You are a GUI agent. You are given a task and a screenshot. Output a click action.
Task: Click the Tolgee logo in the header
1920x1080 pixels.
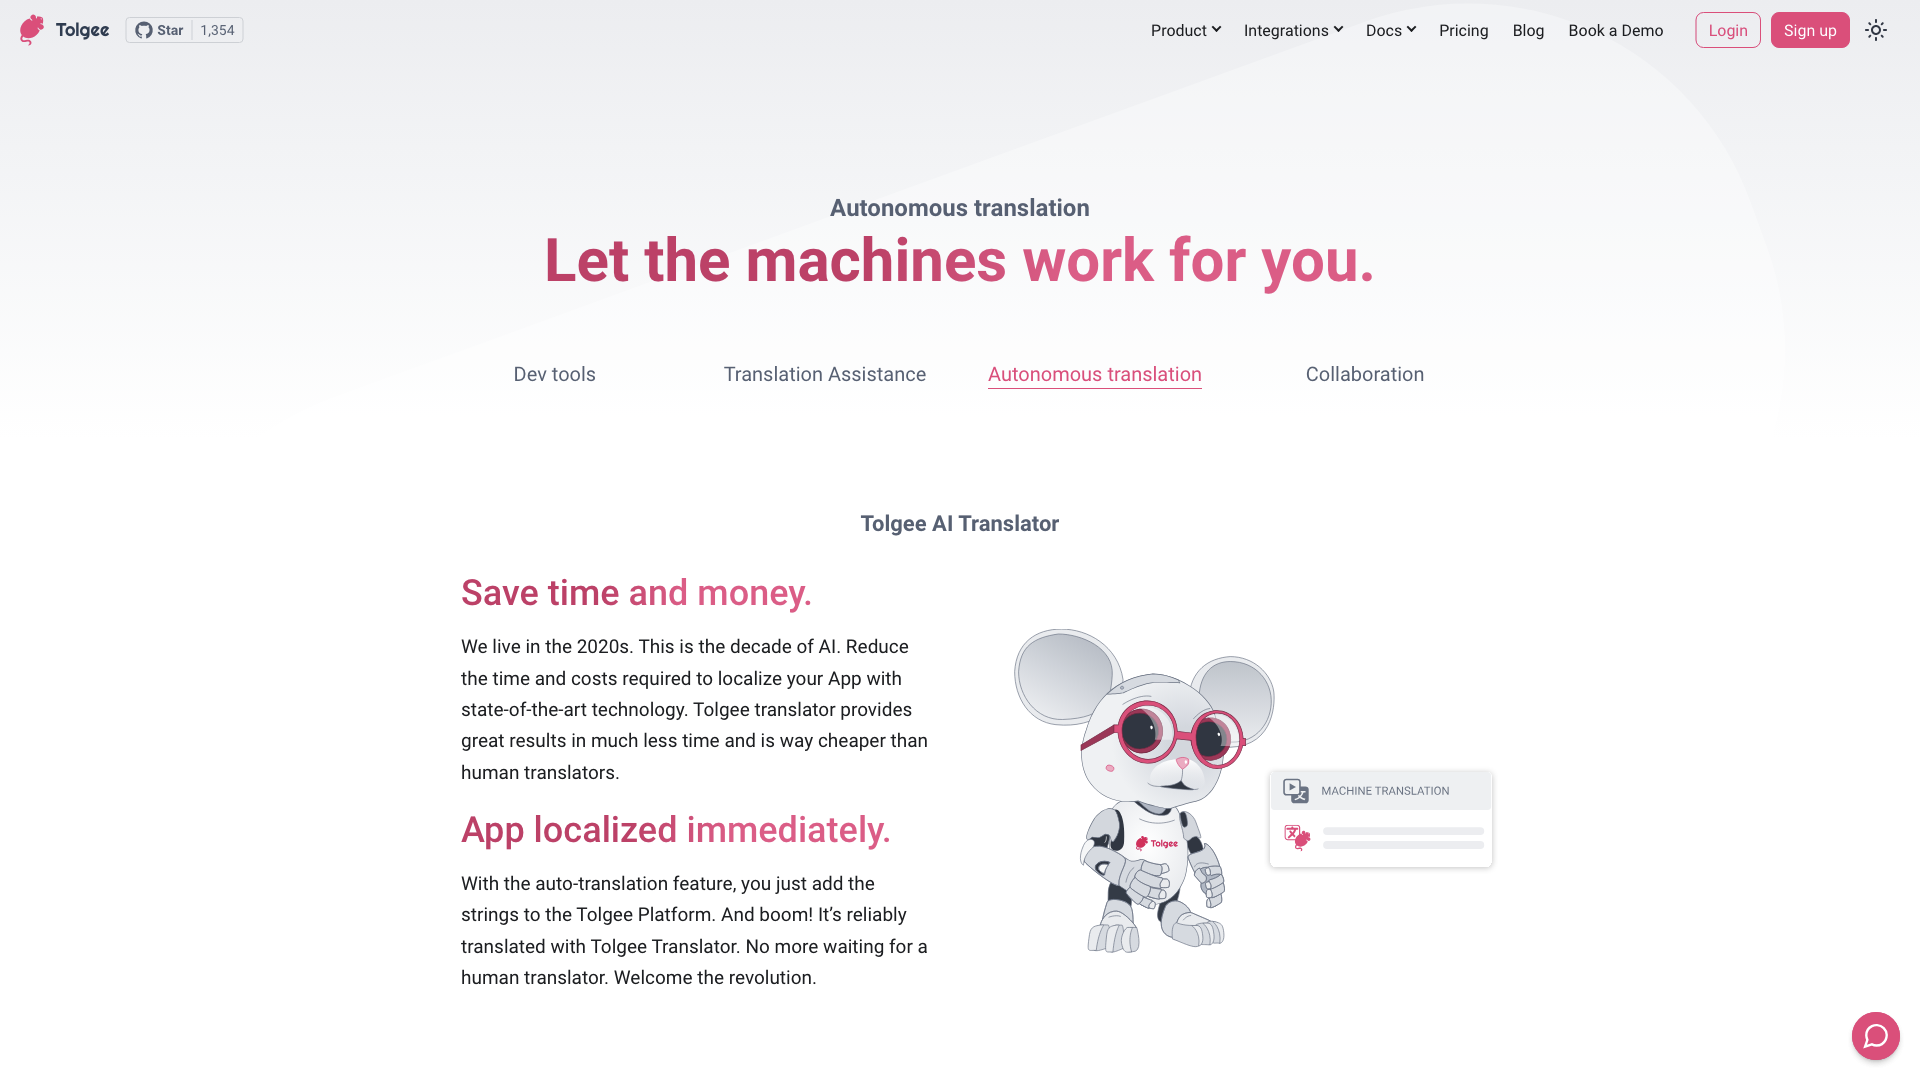coord(63,29)
